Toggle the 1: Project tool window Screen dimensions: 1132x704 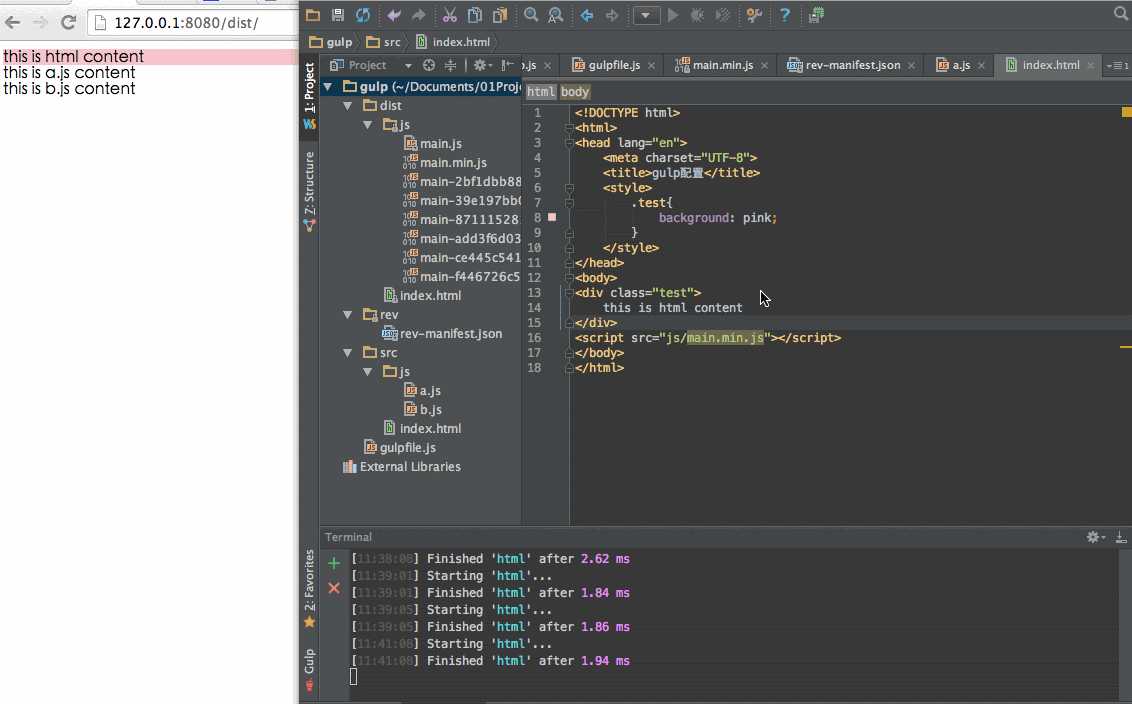point(309,88)
